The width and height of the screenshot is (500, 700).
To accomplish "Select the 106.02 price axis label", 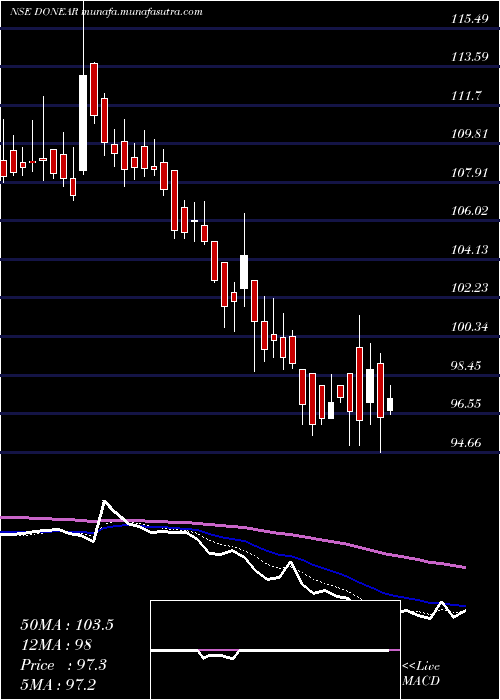I will point(469,211).
